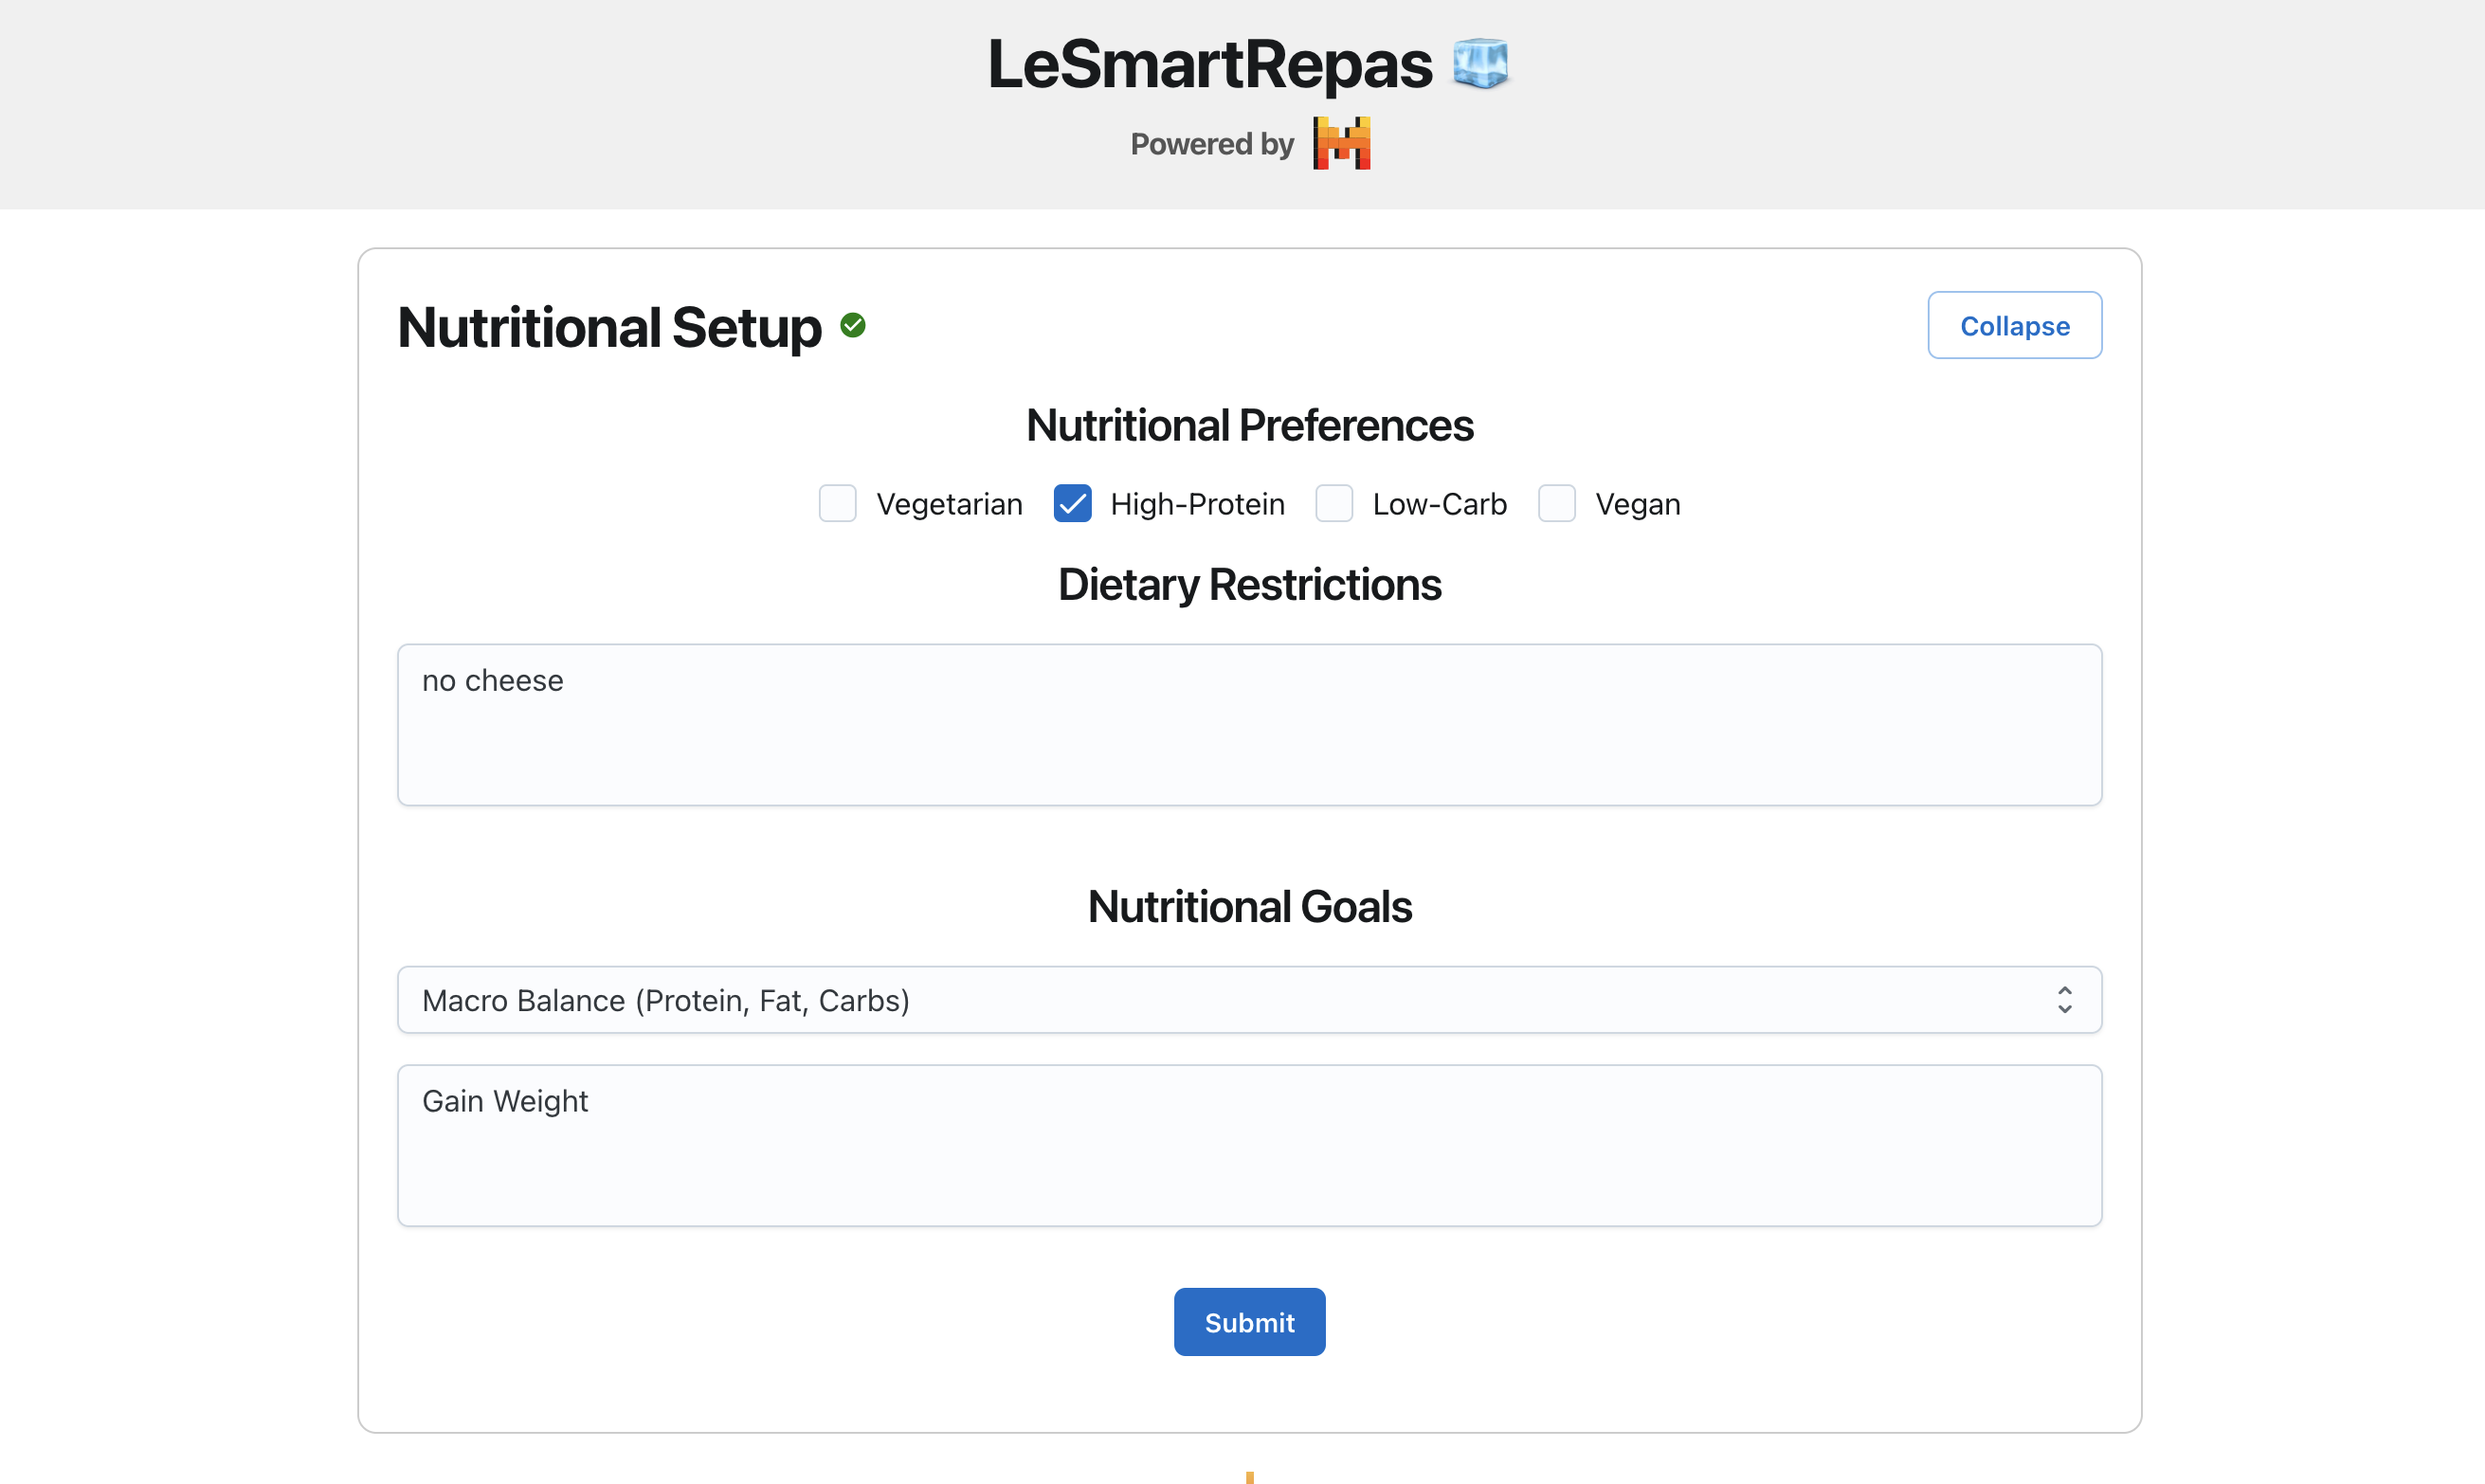Click the High-Protein label text
Screen dimensions: 2485x1484
pos(1197,504)
